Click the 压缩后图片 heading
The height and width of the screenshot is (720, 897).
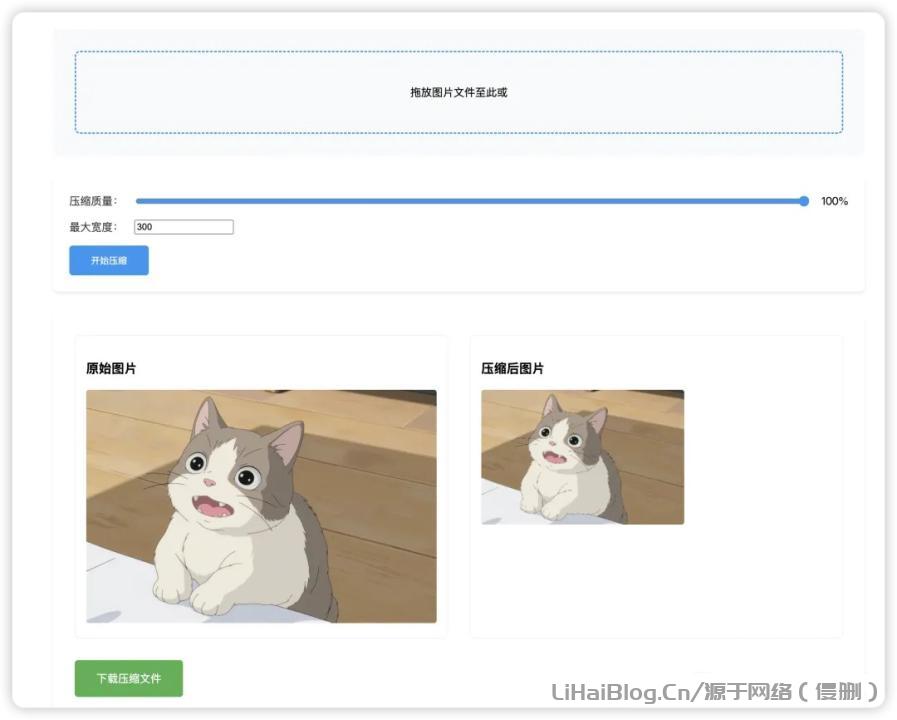pyautogui.click(x=513, y=368)
